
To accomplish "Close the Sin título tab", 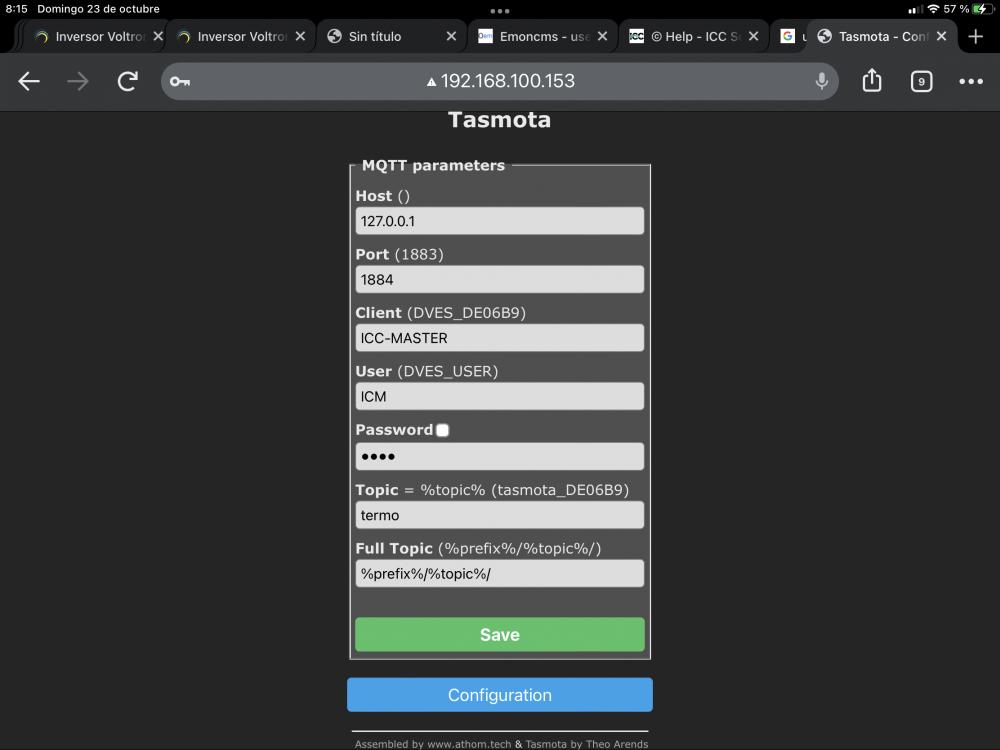I will 451,36.
